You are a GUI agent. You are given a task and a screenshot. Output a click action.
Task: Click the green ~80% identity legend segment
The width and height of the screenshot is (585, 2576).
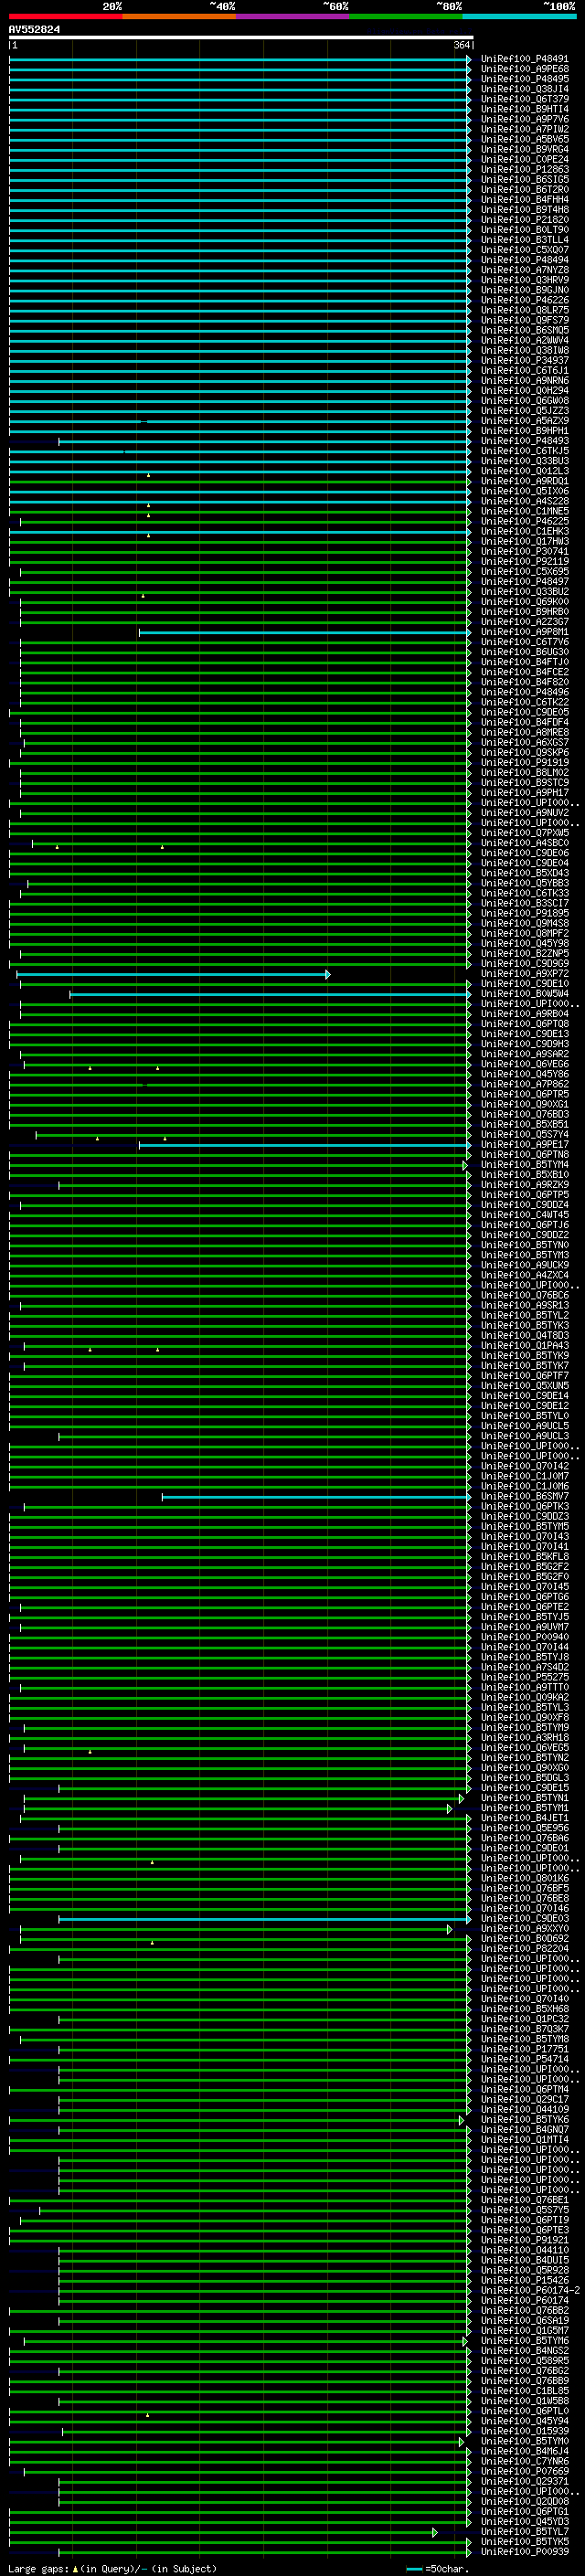click(406, 16)
